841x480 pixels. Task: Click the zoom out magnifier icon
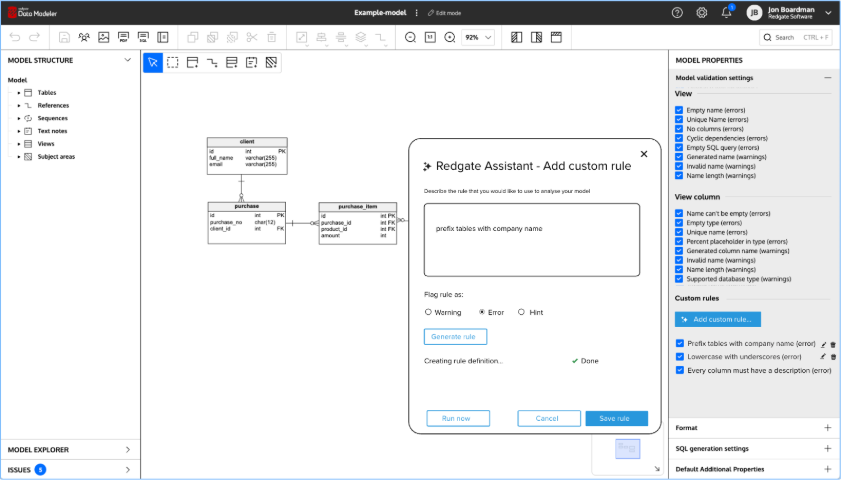(410, 37)
